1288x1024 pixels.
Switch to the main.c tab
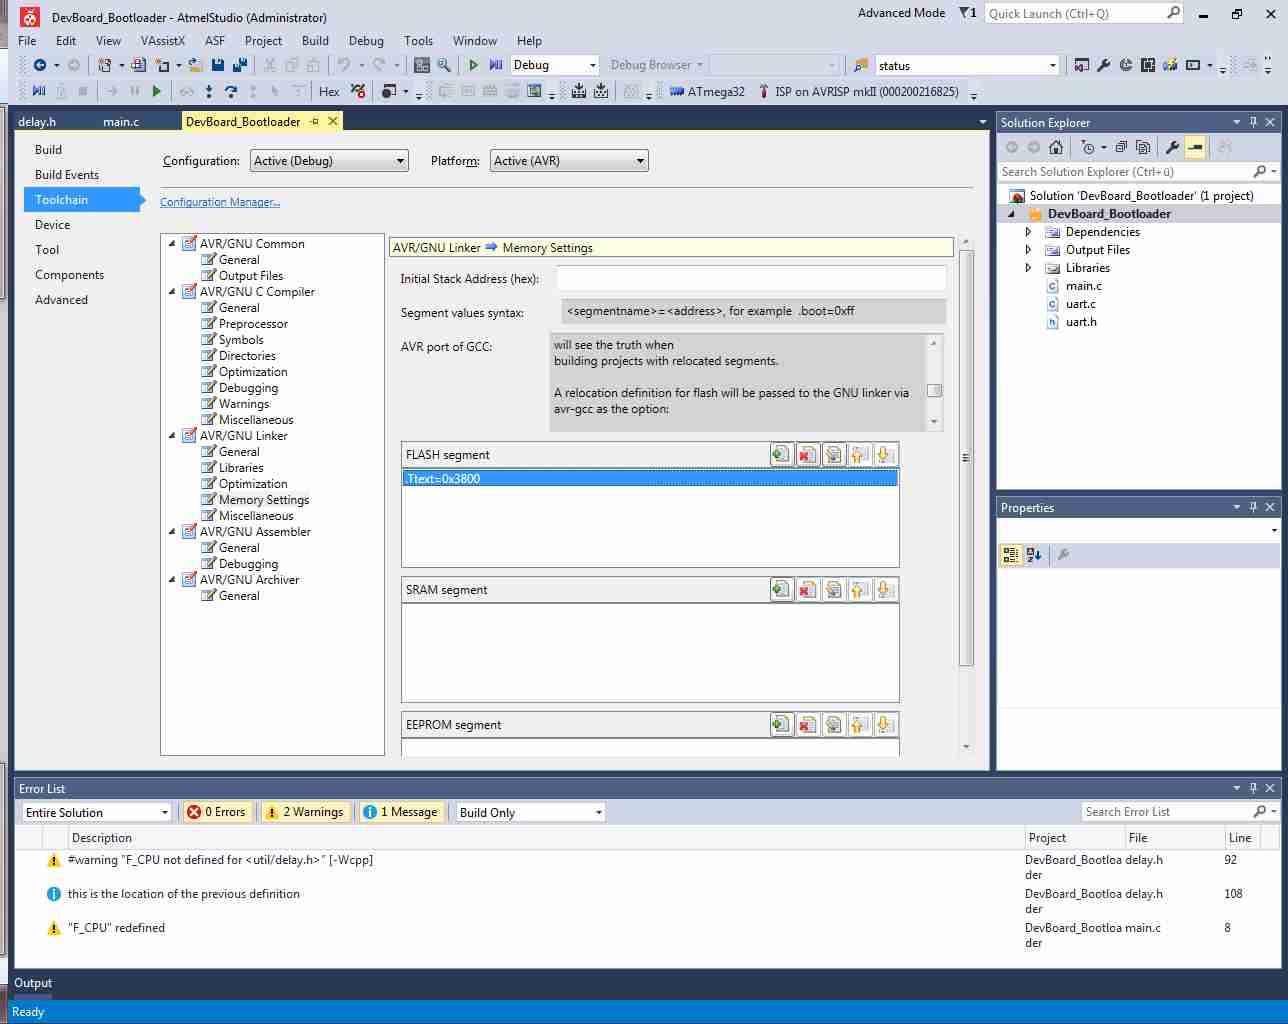pyautogui.click(x=121, y=122)
